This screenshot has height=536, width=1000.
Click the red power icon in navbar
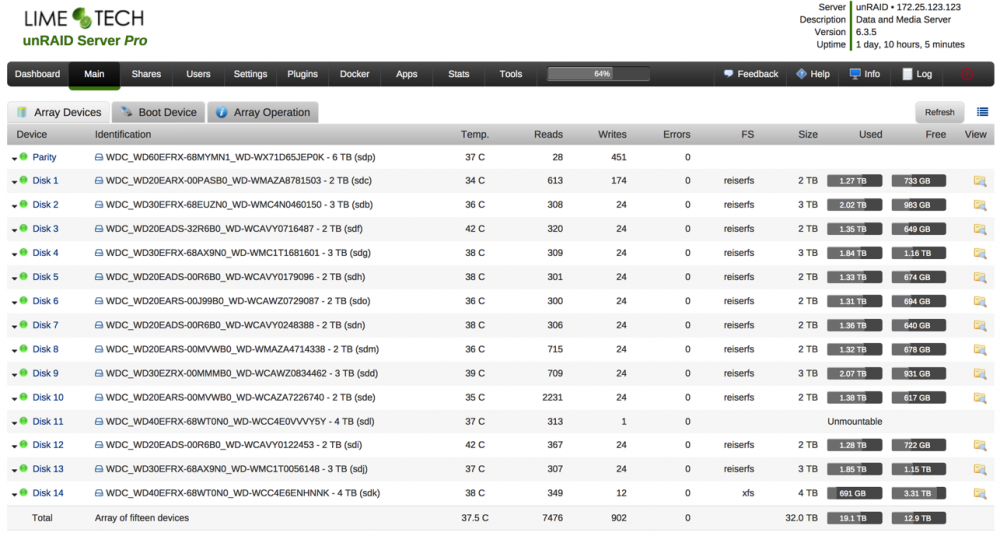pos(967,74)
